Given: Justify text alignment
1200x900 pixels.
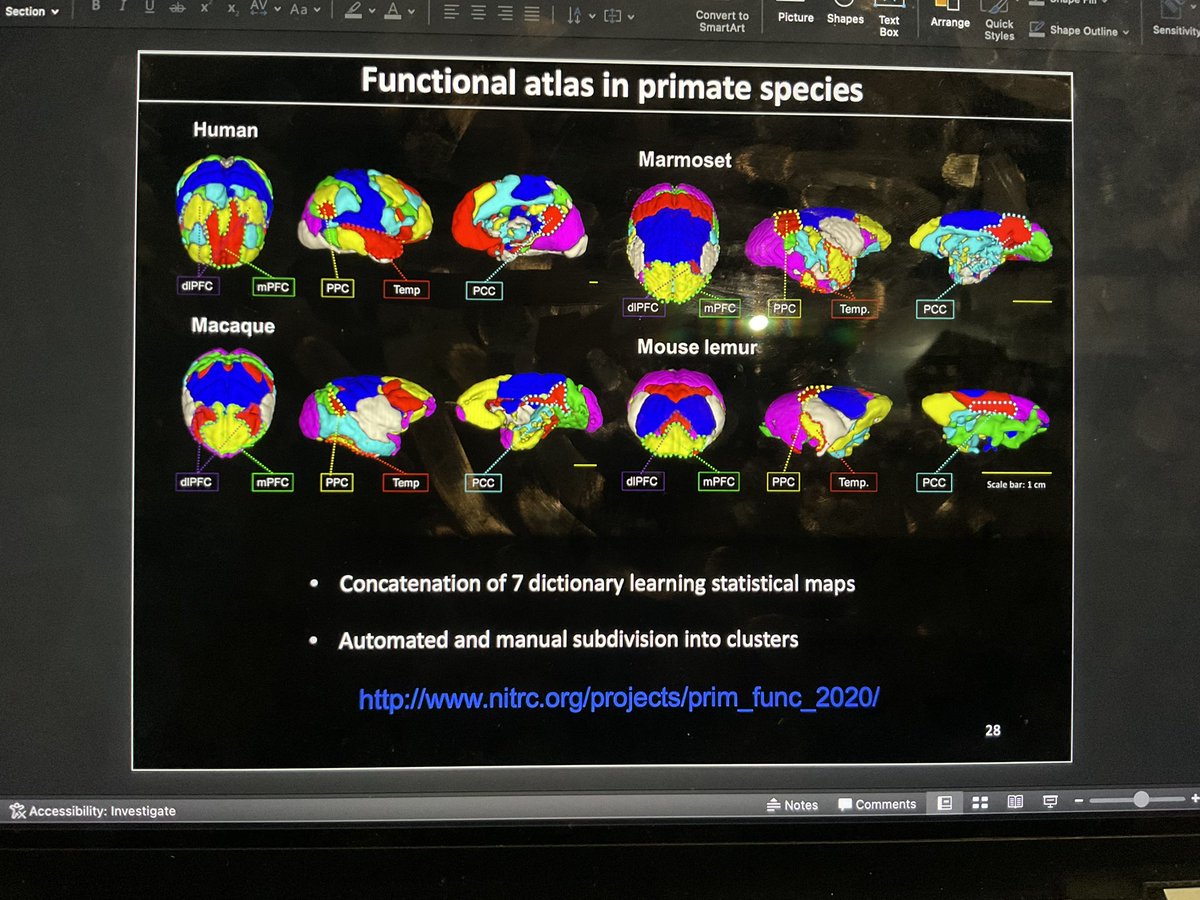Looking at the screenshot, I should [531, 14].
